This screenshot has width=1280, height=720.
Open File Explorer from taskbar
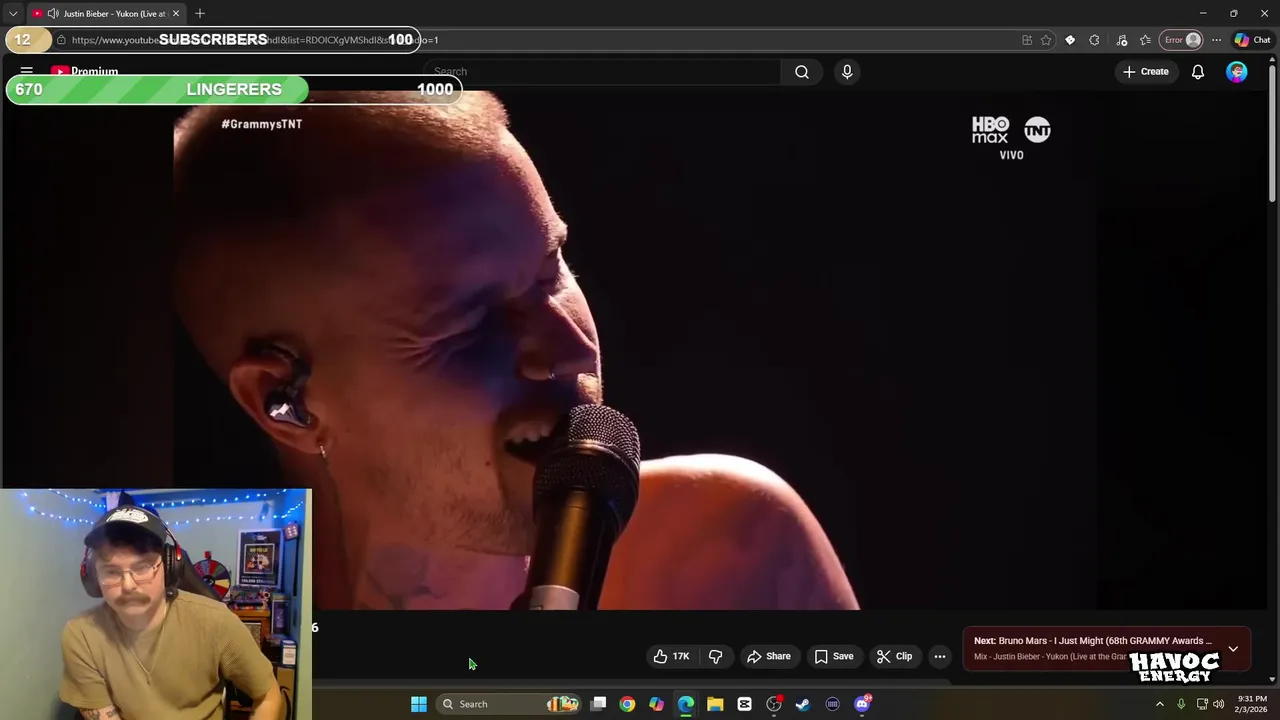(x=715, y=704)
